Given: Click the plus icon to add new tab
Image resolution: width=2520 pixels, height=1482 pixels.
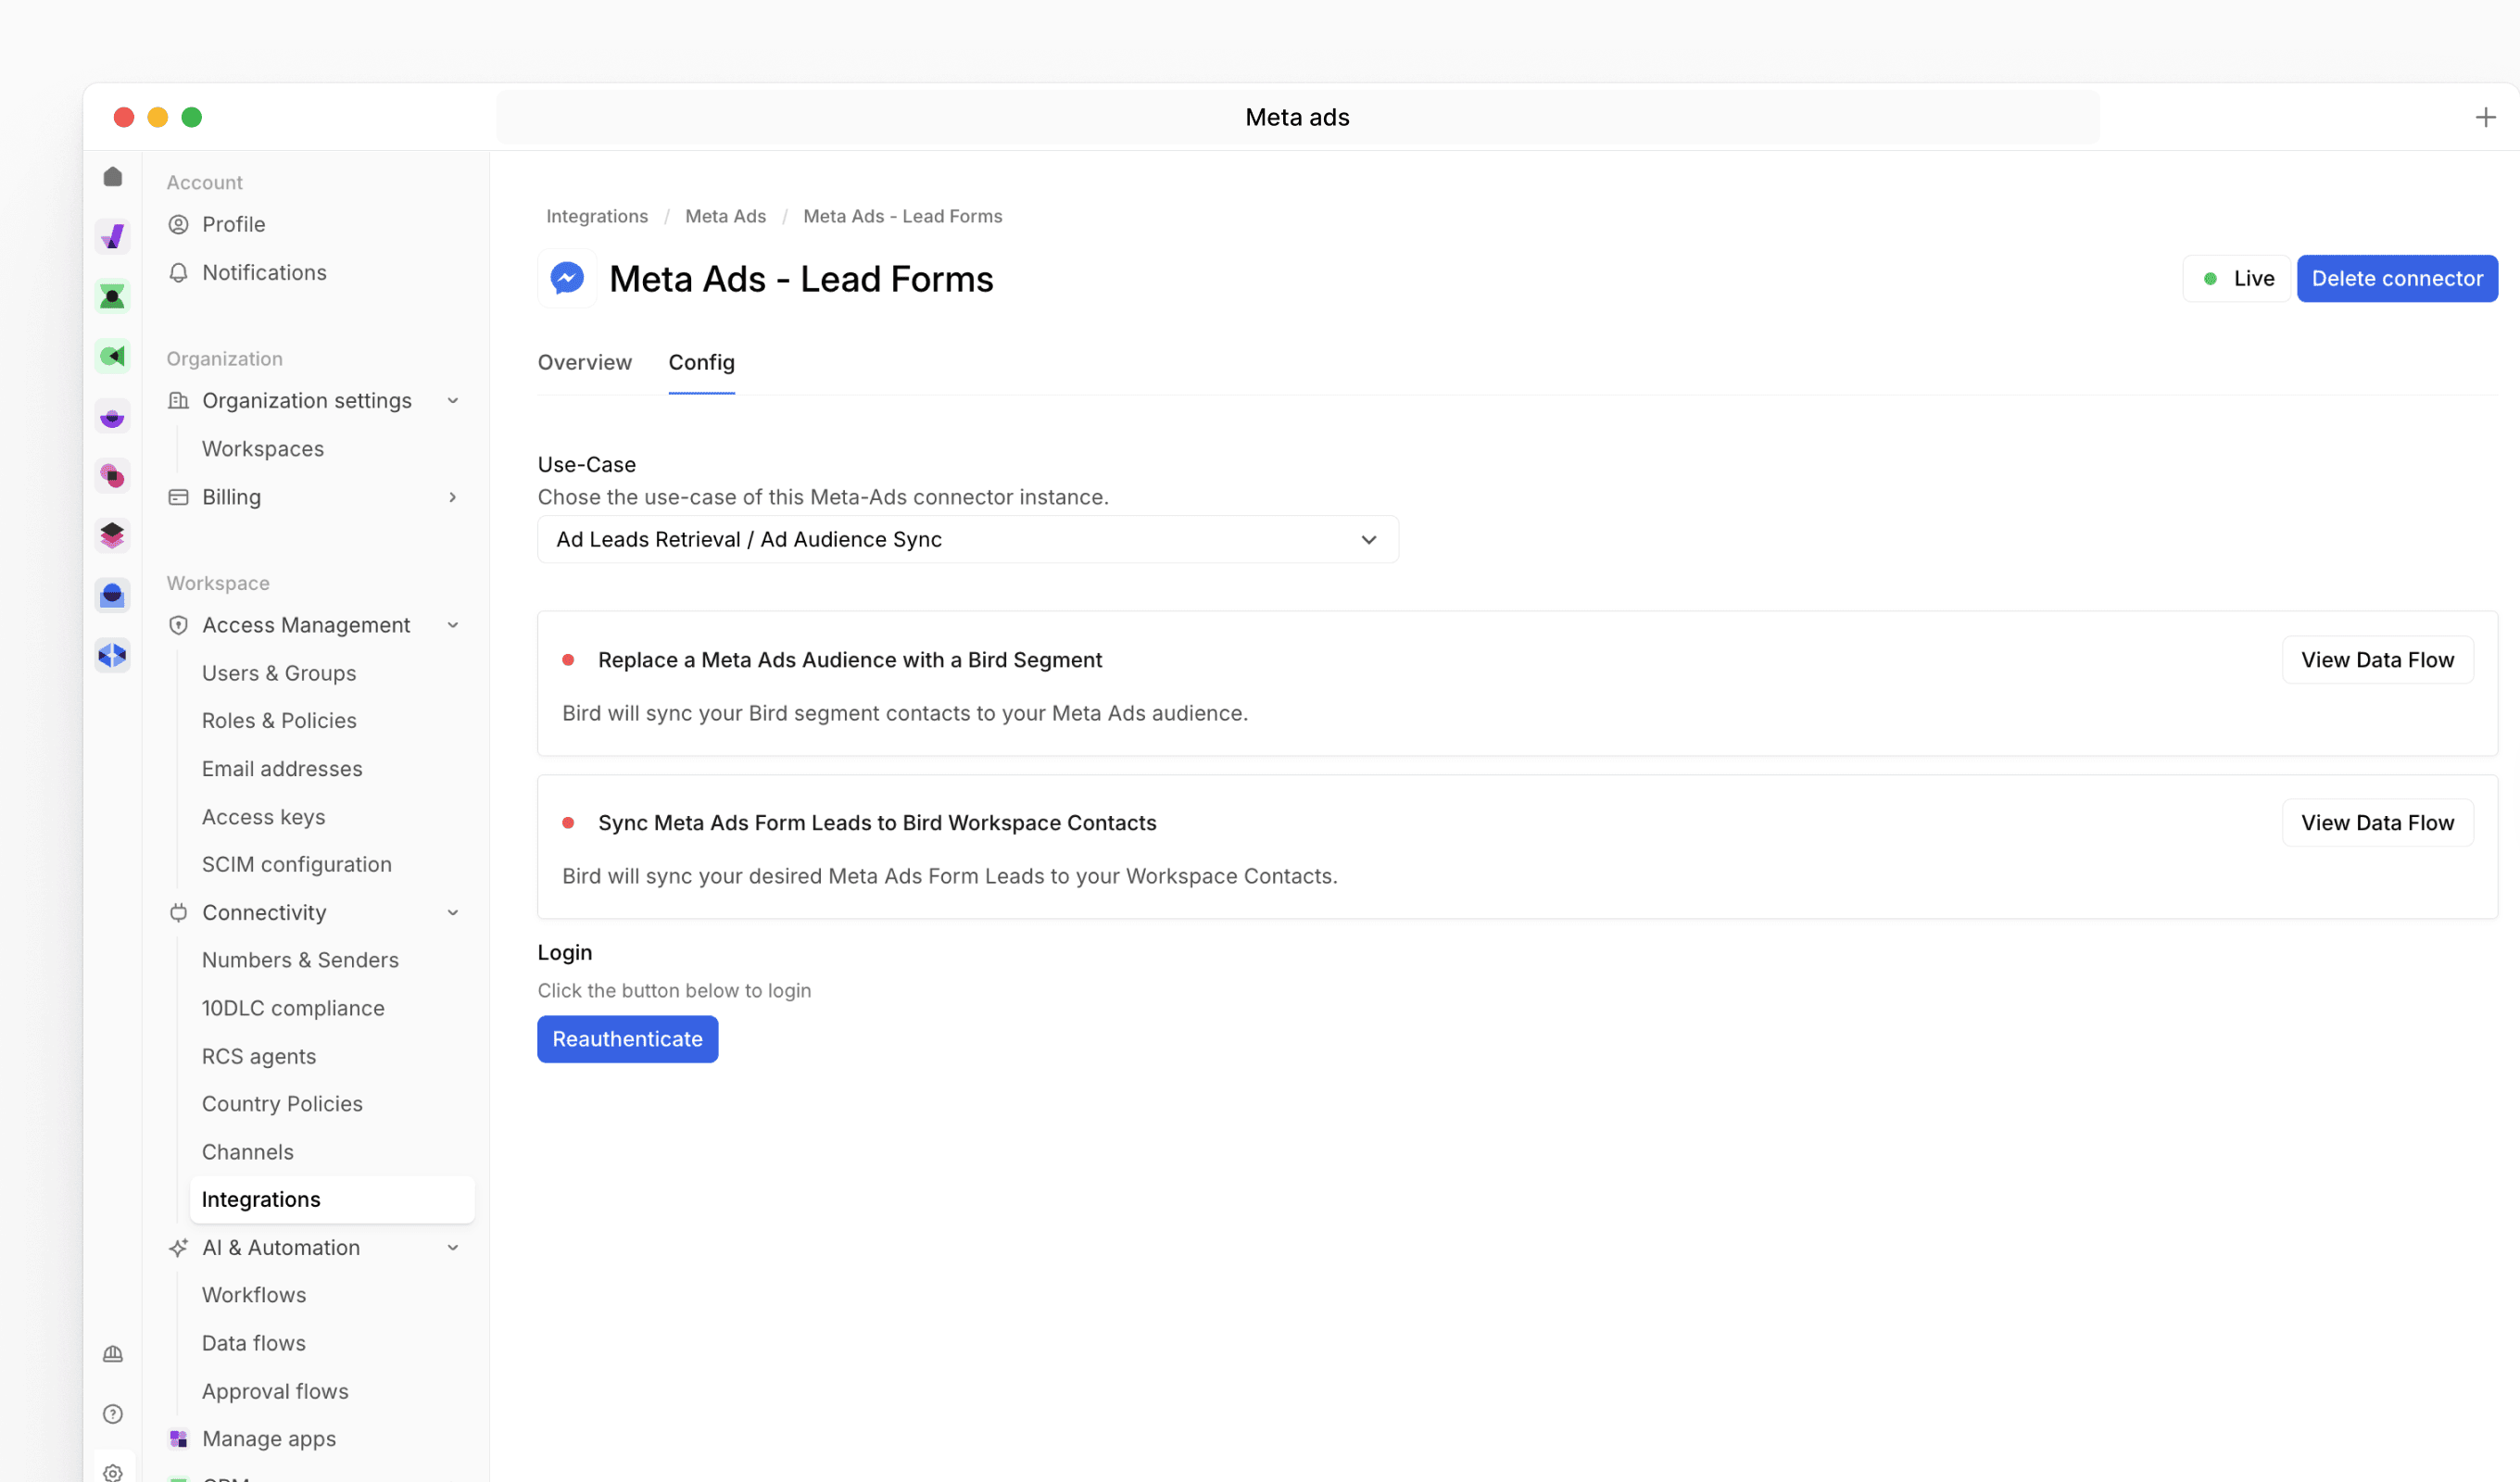Looking at the screenshot, I should (x=2485, y=118).
